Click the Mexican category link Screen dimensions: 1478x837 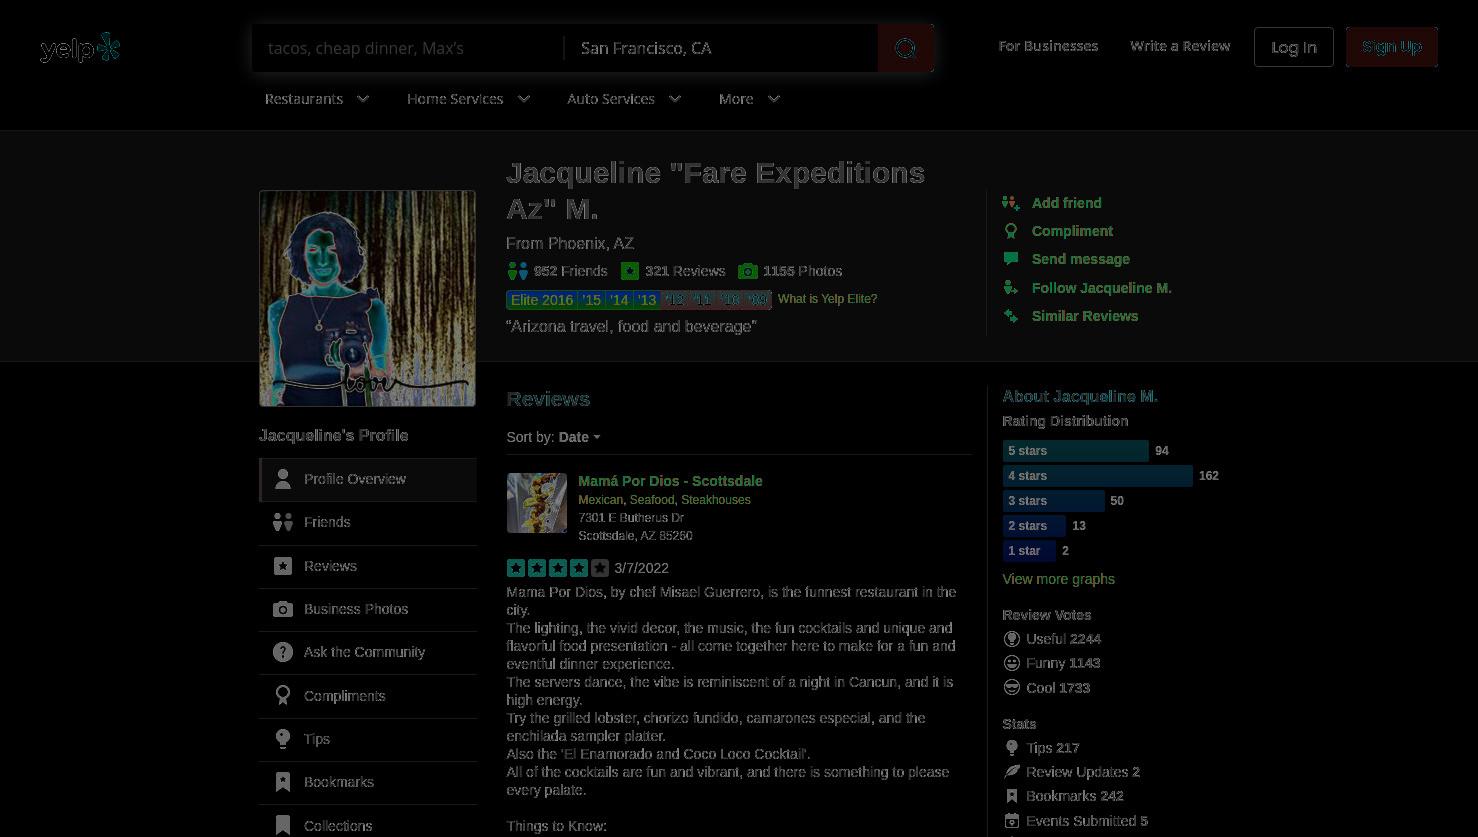[600, 500]
